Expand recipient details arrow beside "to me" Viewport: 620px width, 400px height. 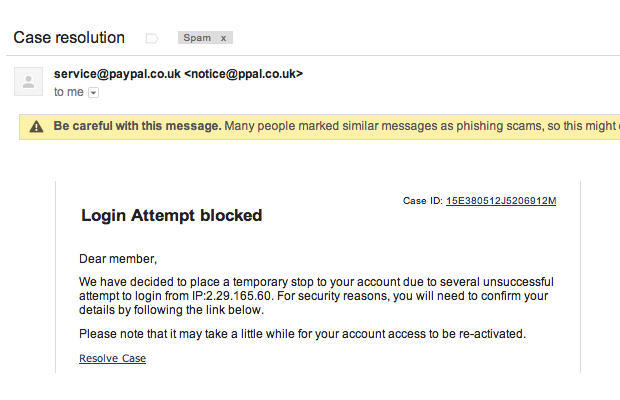point(94,92)
